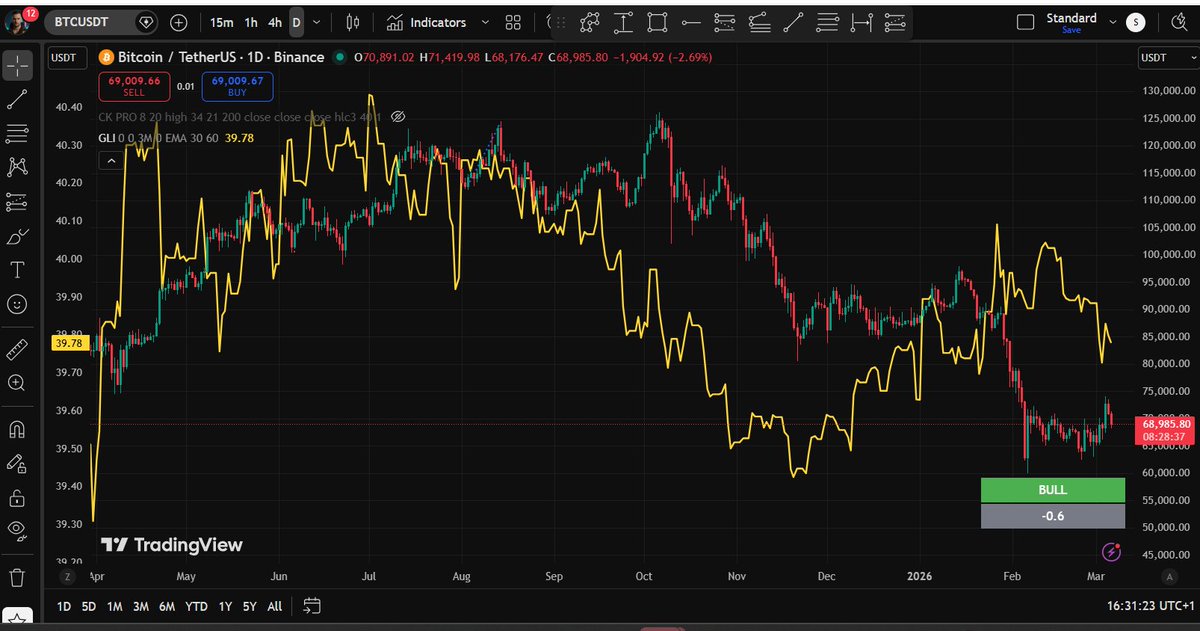
Task: Click the add symbol plus icon
Action: coord(178,21)
